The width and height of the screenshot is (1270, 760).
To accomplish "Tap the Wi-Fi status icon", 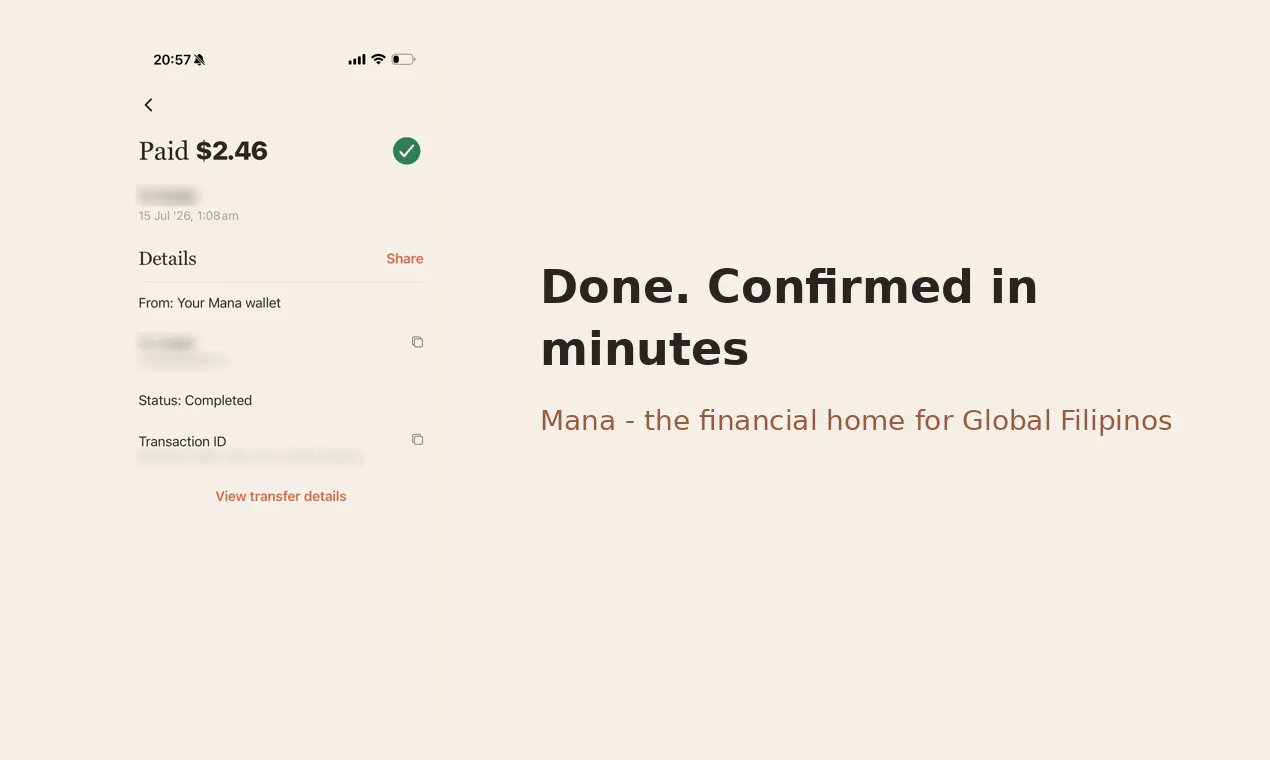I will [378, 60].
